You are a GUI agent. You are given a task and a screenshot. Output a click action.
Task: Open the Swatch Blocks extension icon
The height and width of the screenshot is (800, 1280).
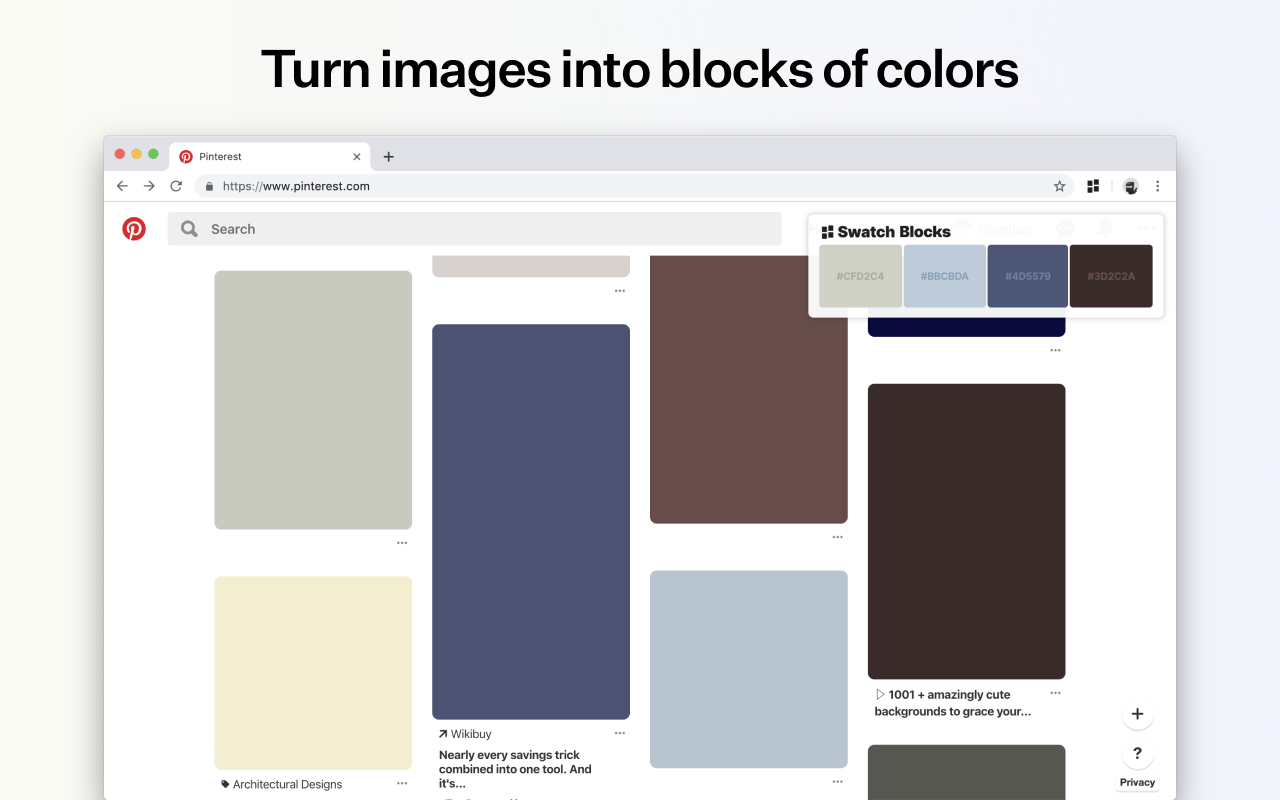(x=1093, y=186)
